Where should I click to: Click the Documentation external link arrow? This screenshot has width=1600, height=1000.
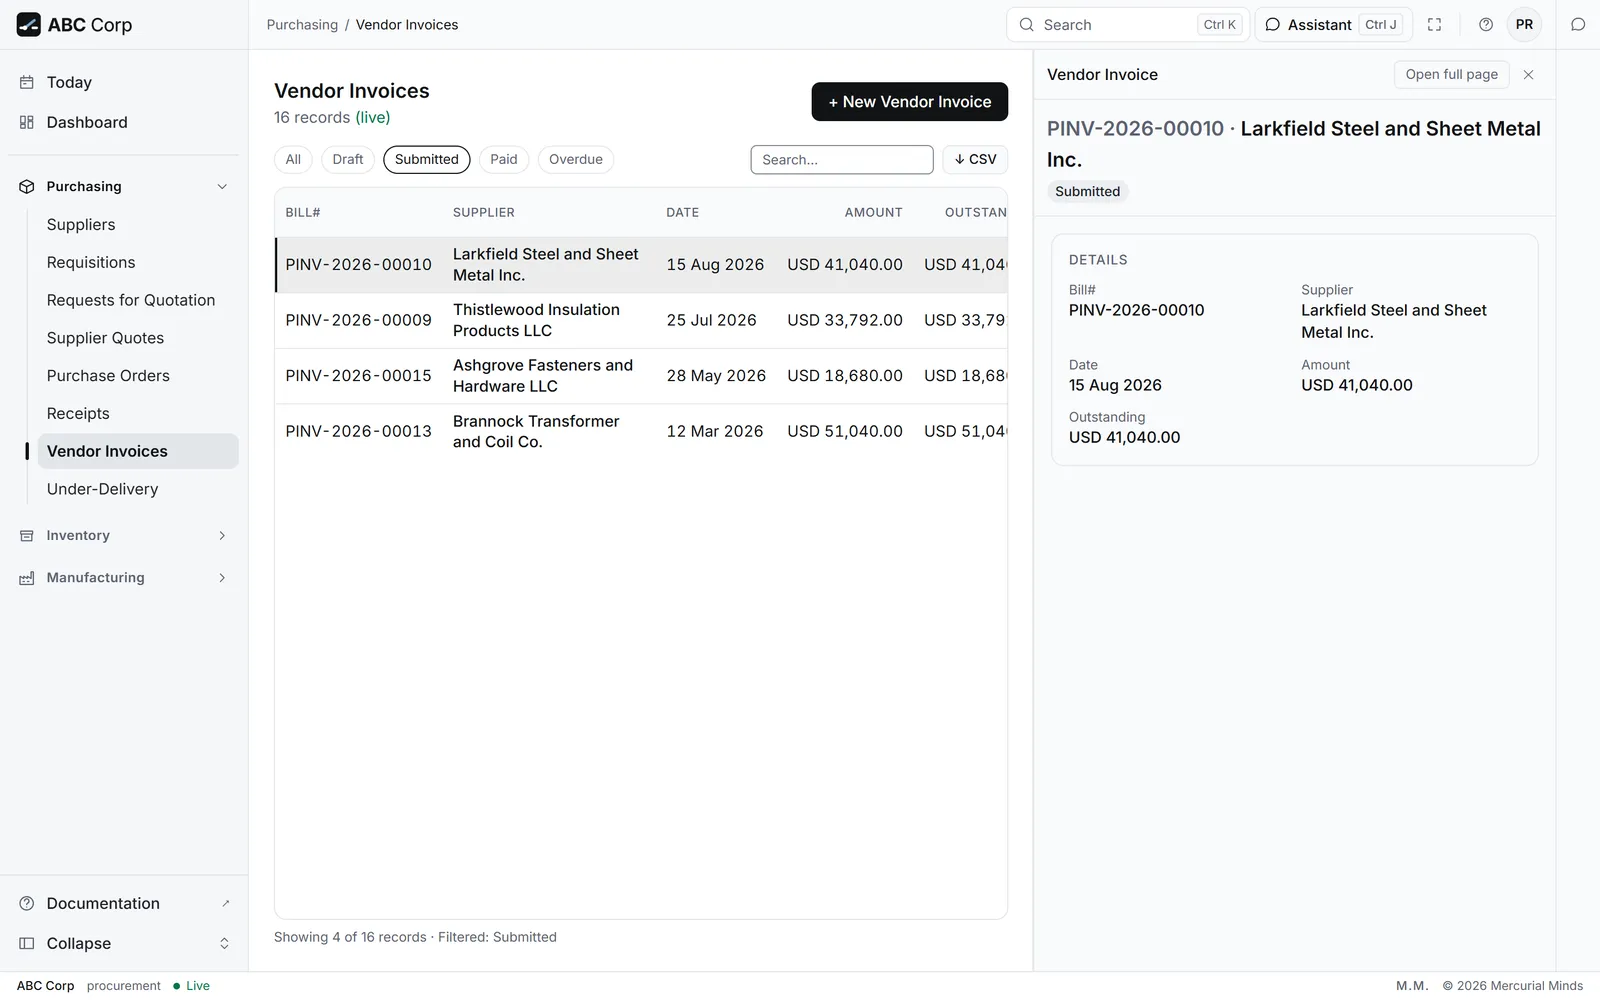click(x=225, y=904)
